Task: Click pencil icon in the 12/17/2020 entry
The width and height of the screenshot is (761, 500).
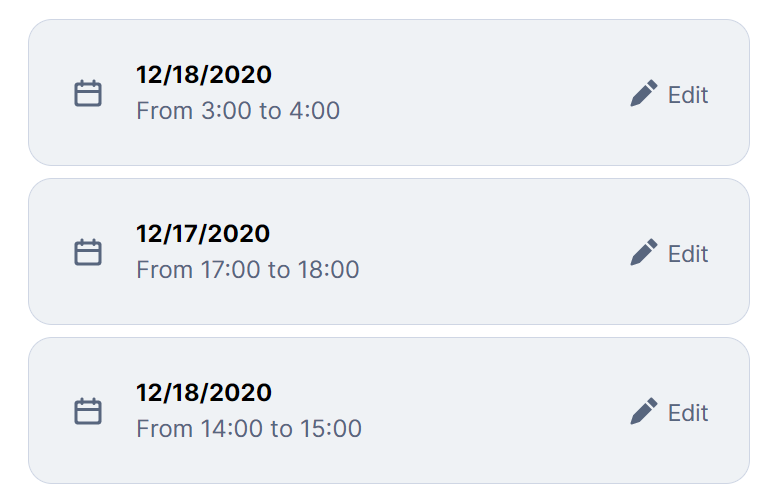Action: tap(644, 252)
